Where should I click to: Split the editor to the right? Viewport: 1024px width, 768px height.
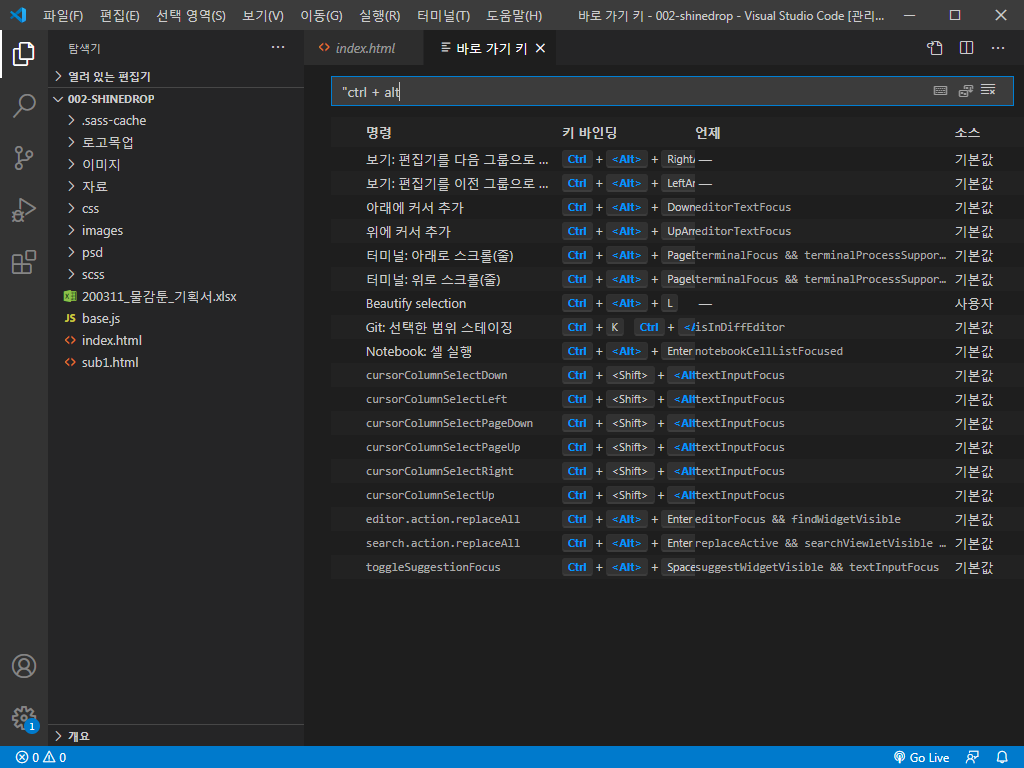(x=967, y=48)
